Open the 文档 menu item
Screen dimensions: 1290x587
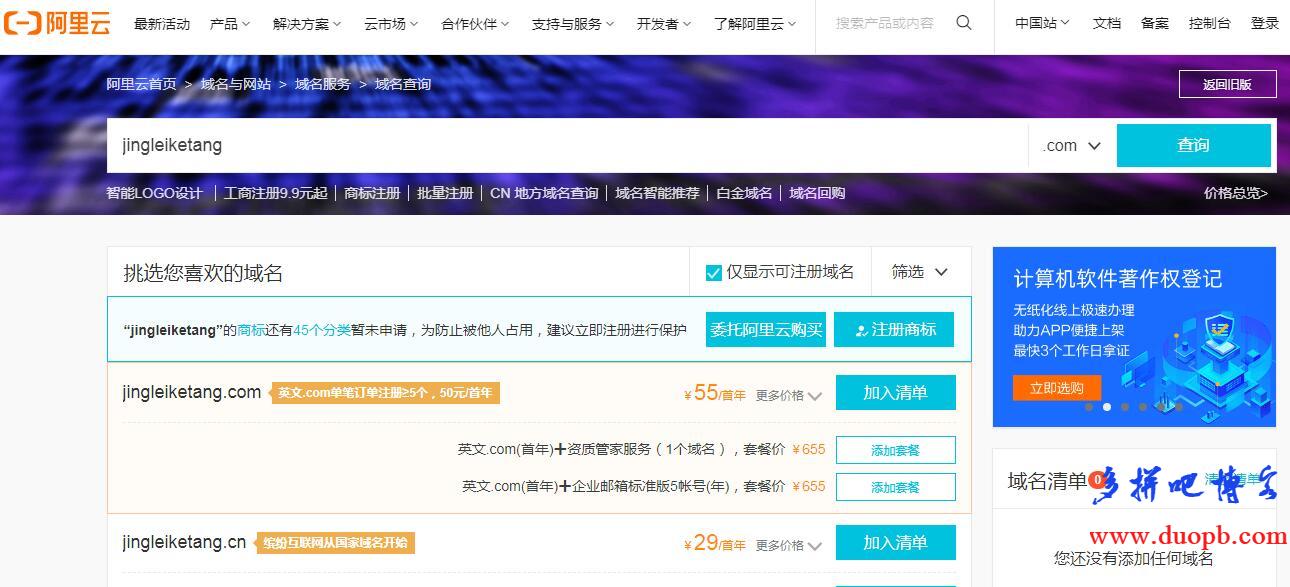1107,23
